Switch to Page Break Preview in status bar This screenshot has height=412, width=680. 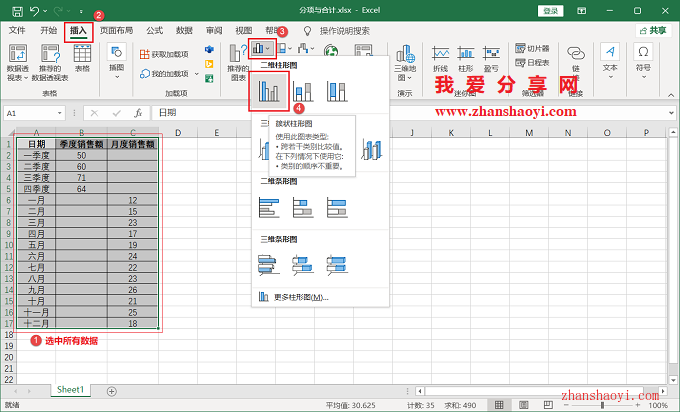[548, 405]
